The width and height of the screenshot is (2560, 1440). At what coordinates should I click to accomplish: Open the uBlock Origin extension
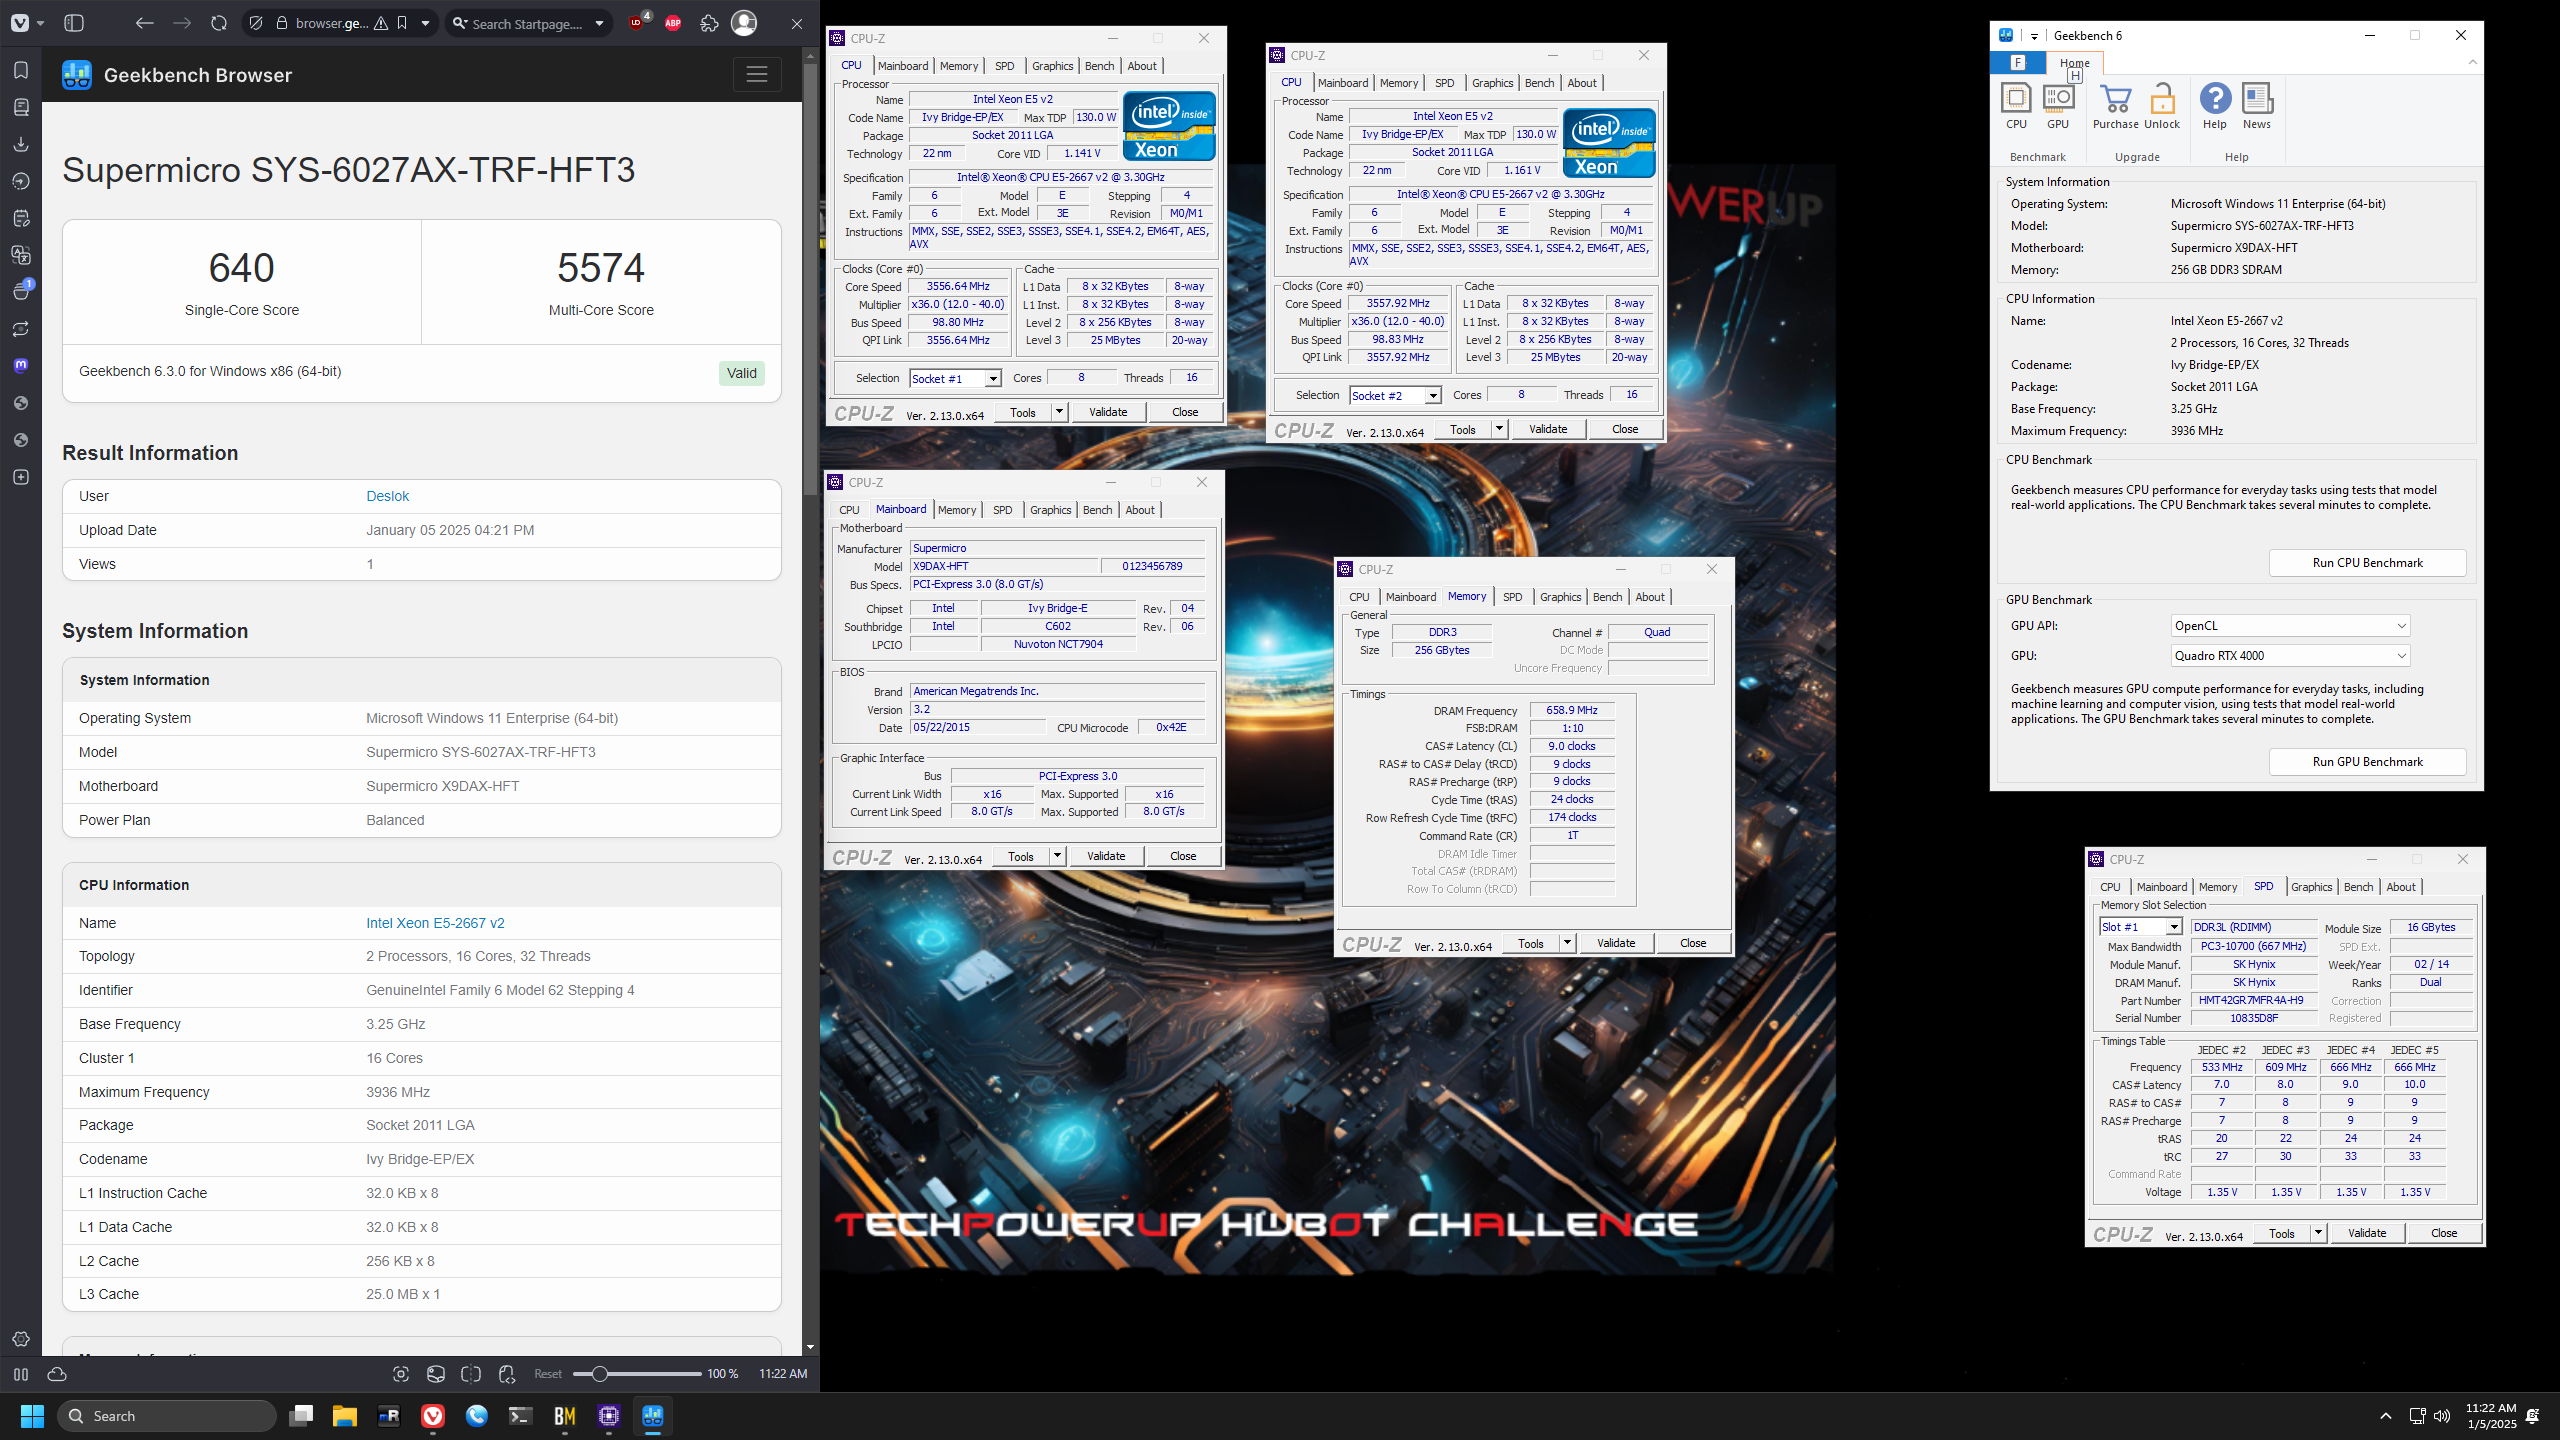[x=638, y=22]
